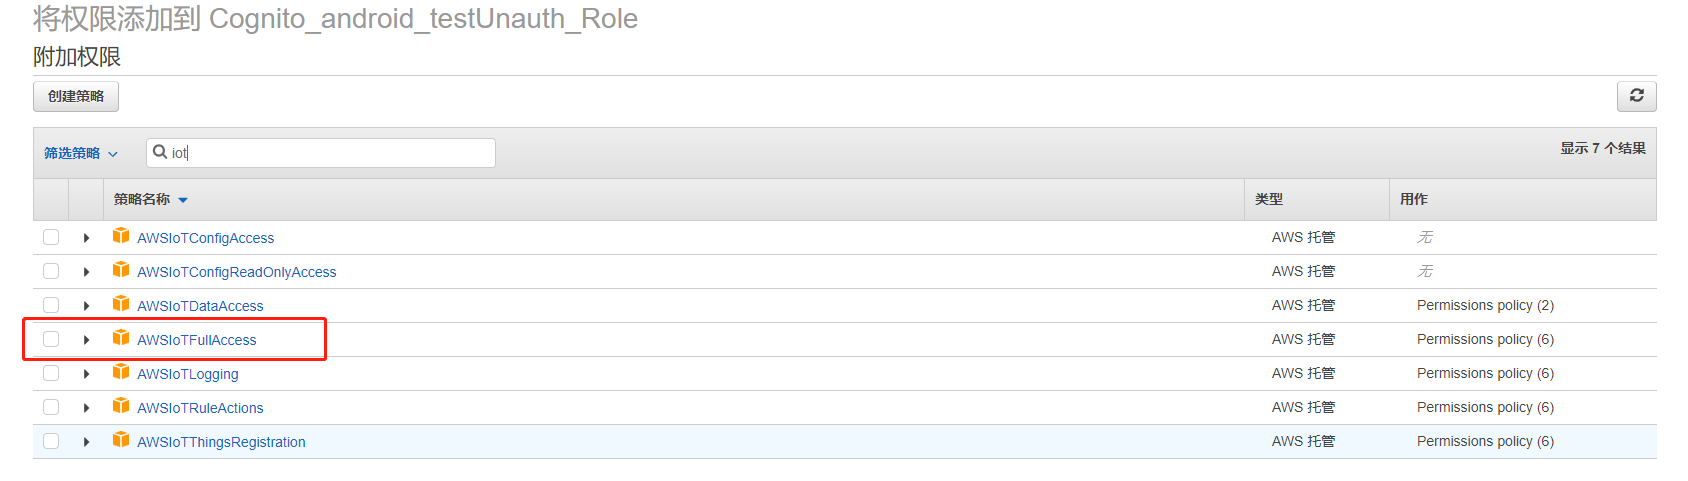Click the policy icon beside AWSIoTLogging
The height and width of the screenshot is (481, 1688).
point(121,372)
